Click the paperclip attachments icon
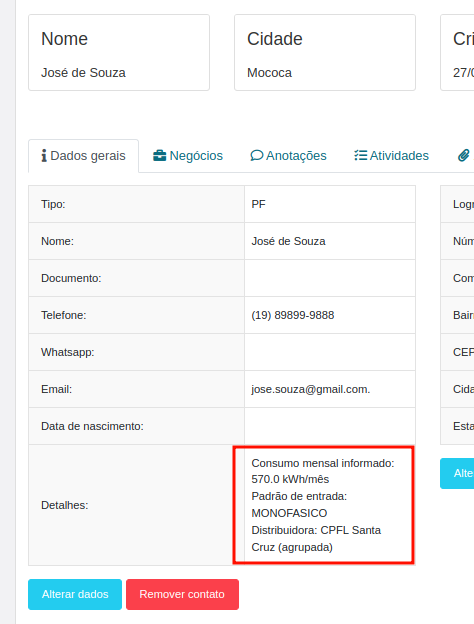Image resolution: width=474 pixels, height=624 pixels. [463, 156]
